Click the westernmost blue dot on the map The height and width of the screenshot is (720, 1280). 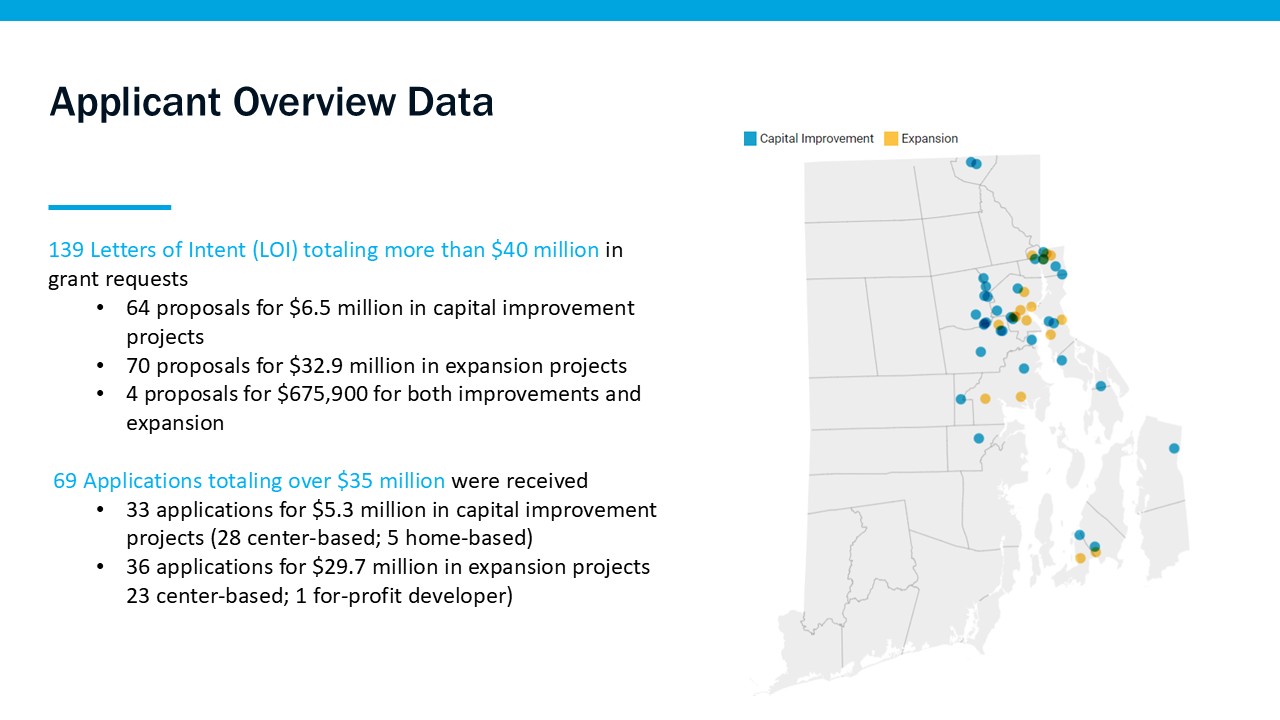tap(961, 399)
